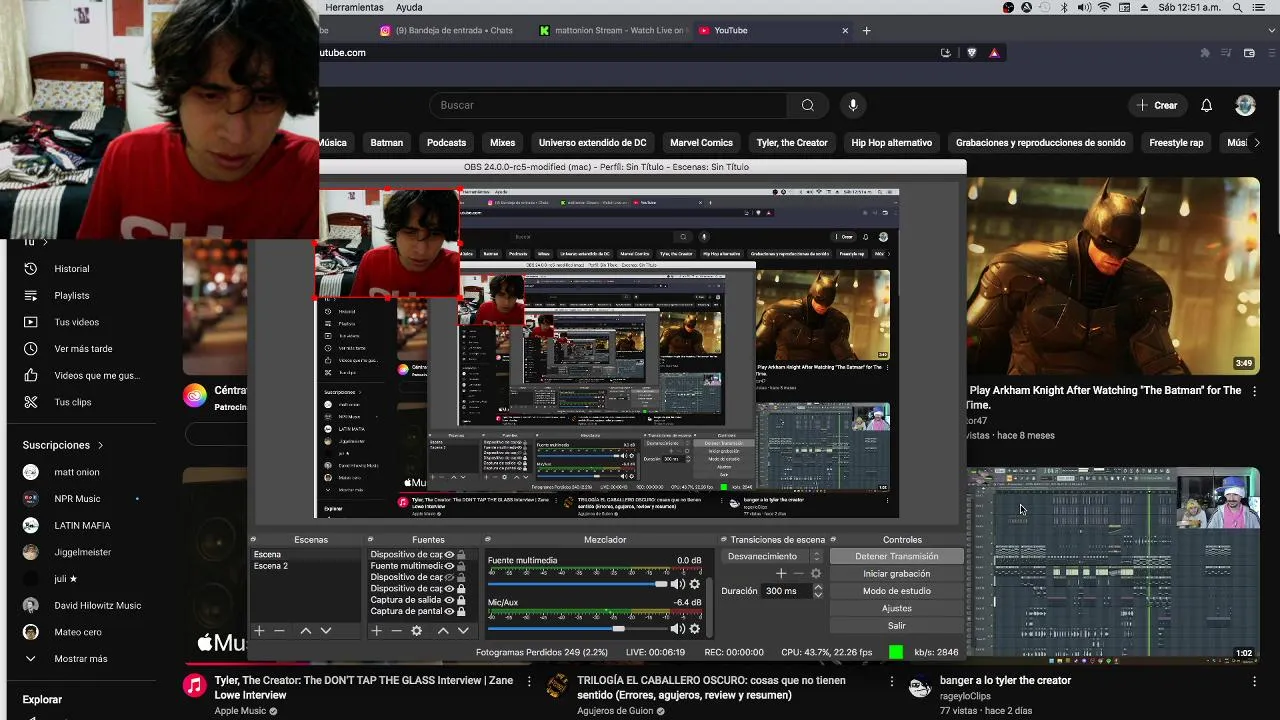This screenshot has height=720, width=1280.
Task: Click Detener Transmisión button
Action: pos(896,556)
